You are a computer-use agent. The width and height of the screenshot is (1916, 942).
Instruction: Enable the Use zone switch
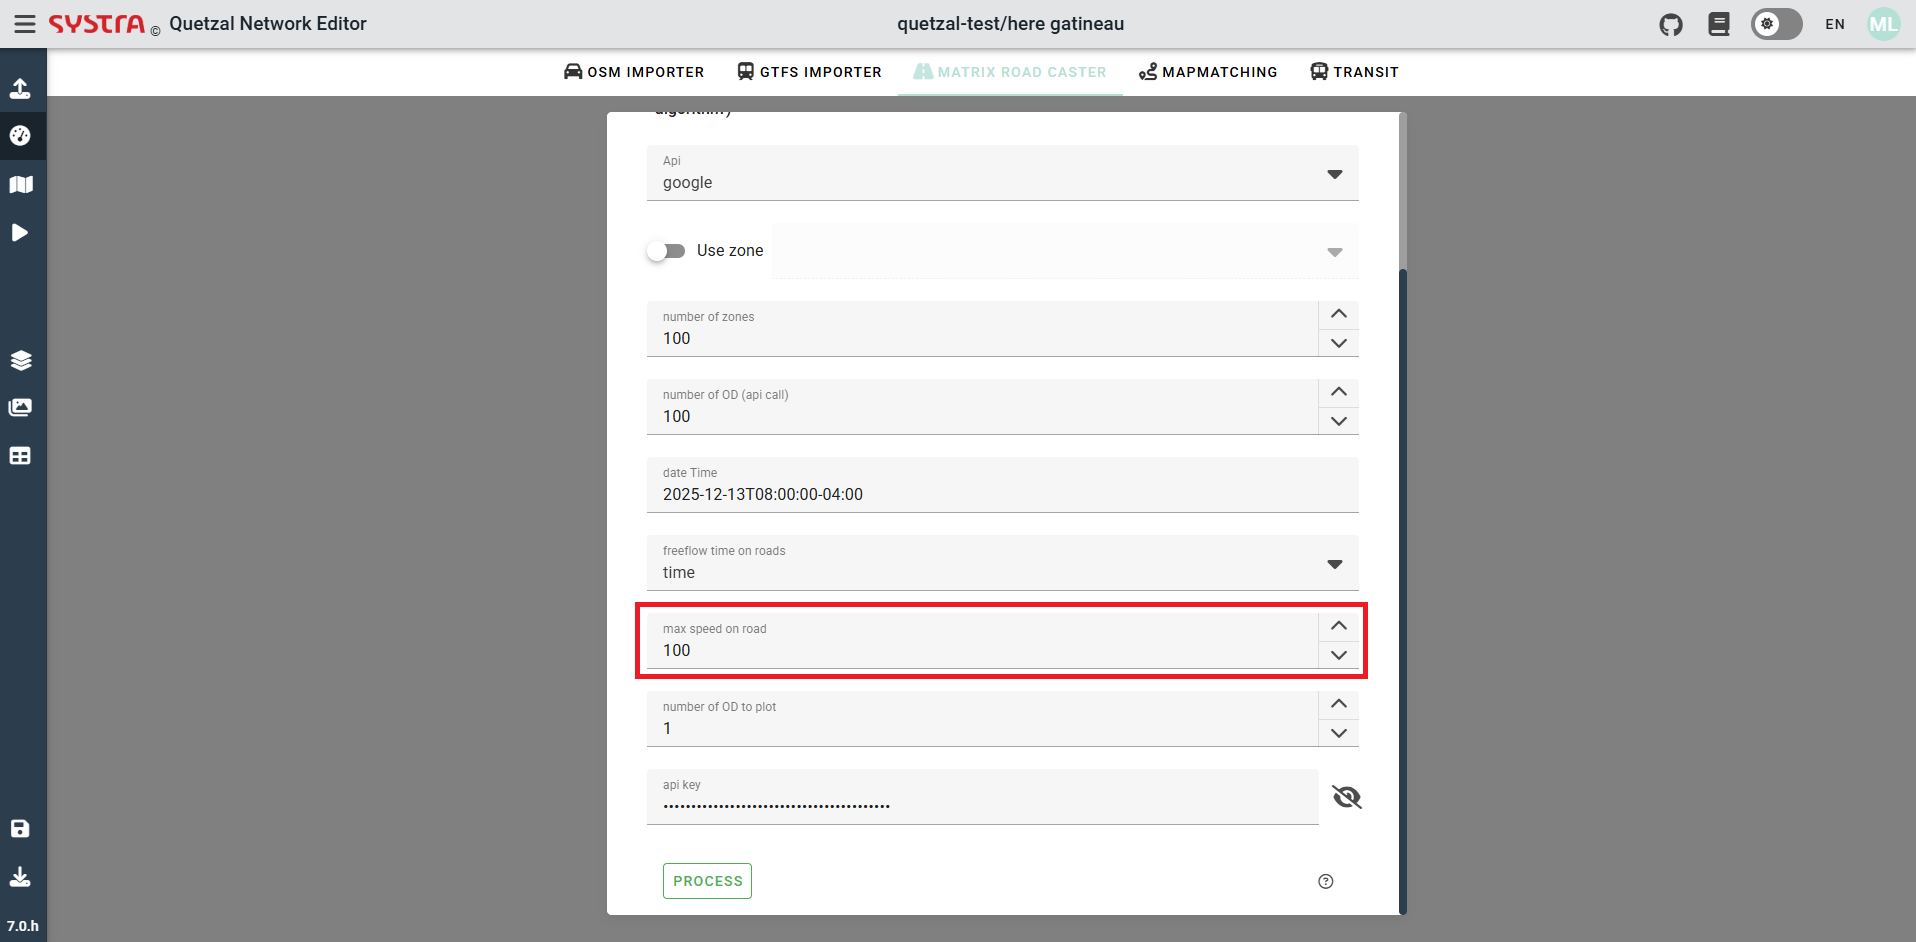coord(666,251)
